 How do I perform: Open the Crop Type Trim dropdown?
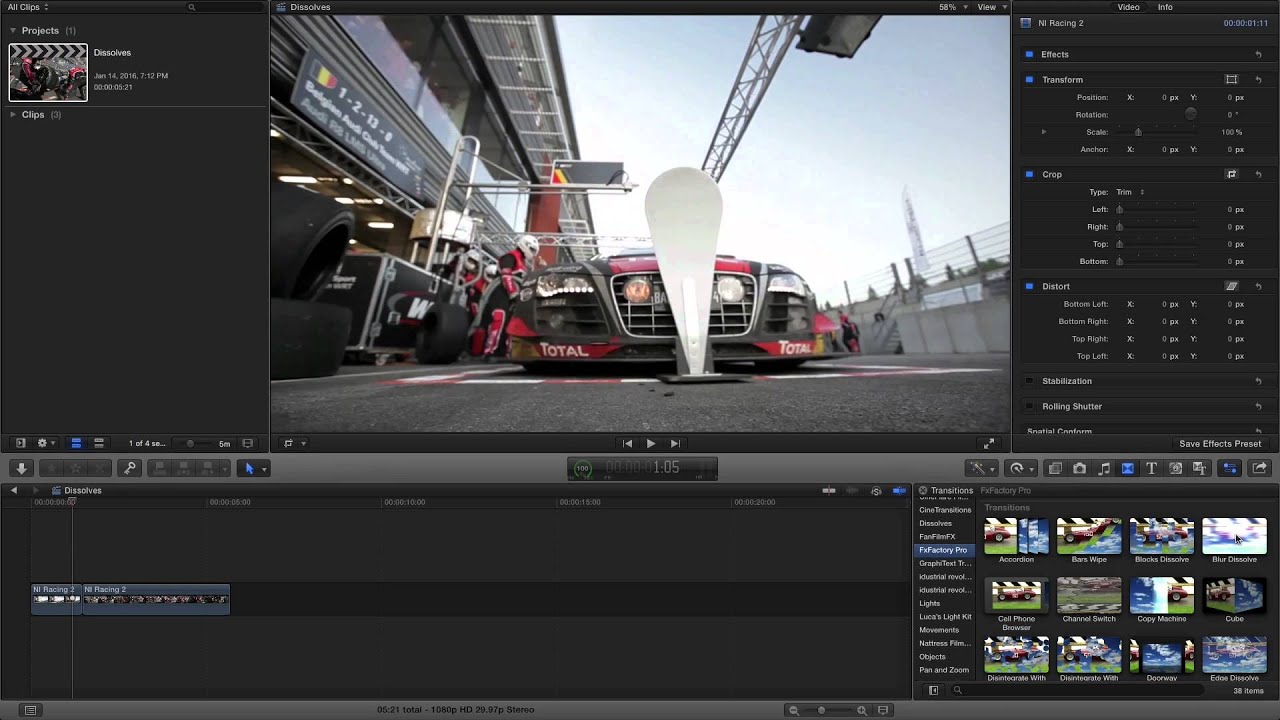[1131, 192]
